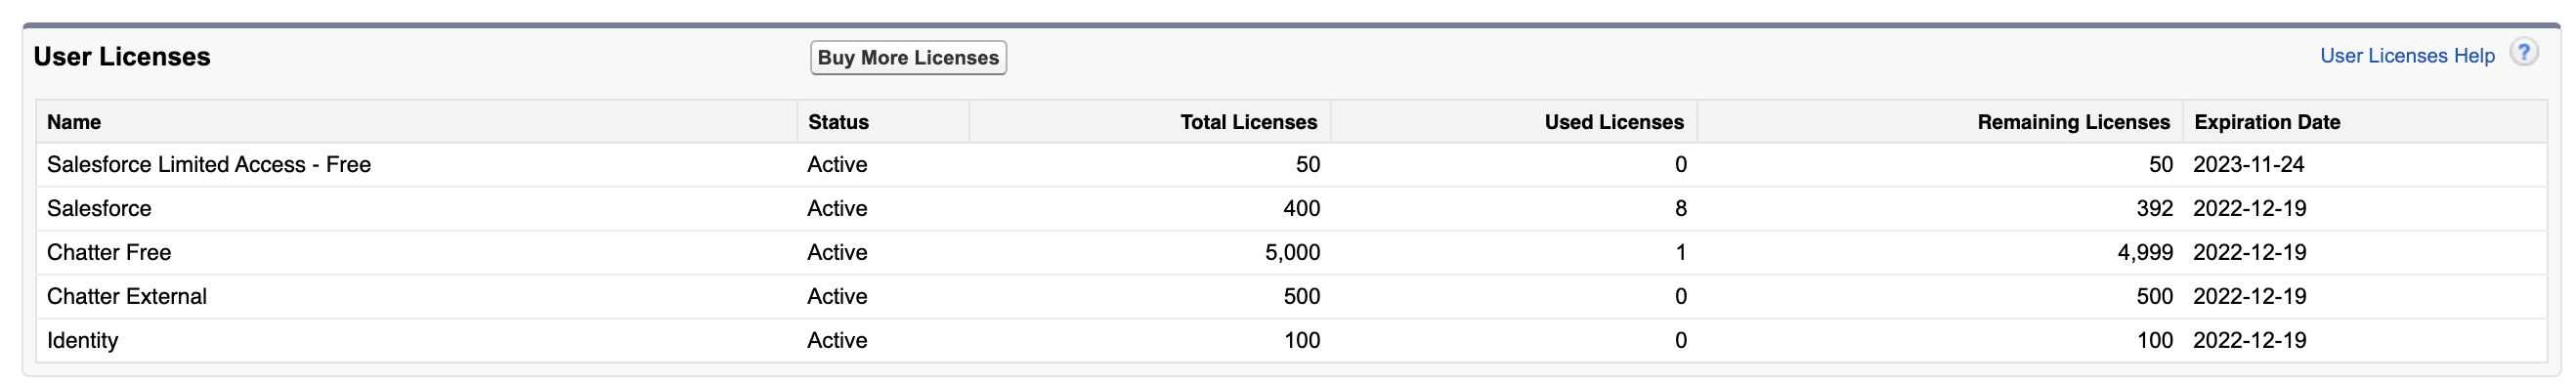Select the Identity license row

1292,341
